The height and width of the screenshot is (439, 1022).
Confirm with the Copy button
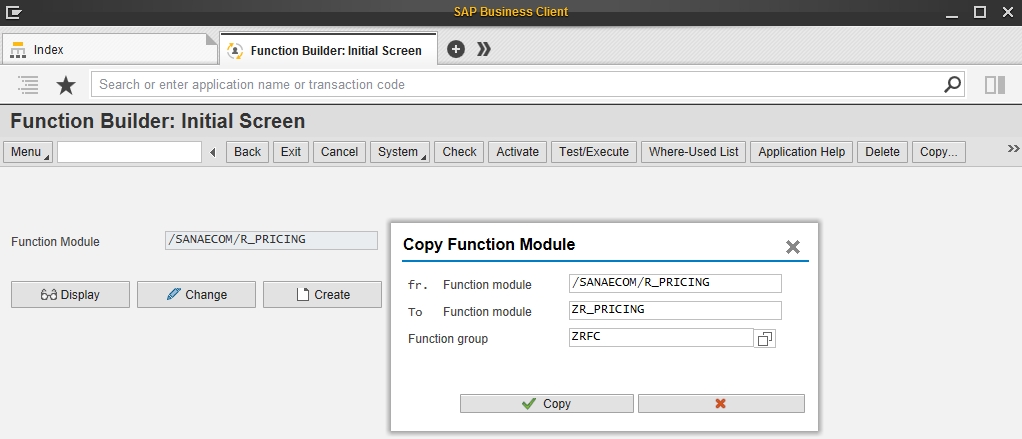[546, 403]
